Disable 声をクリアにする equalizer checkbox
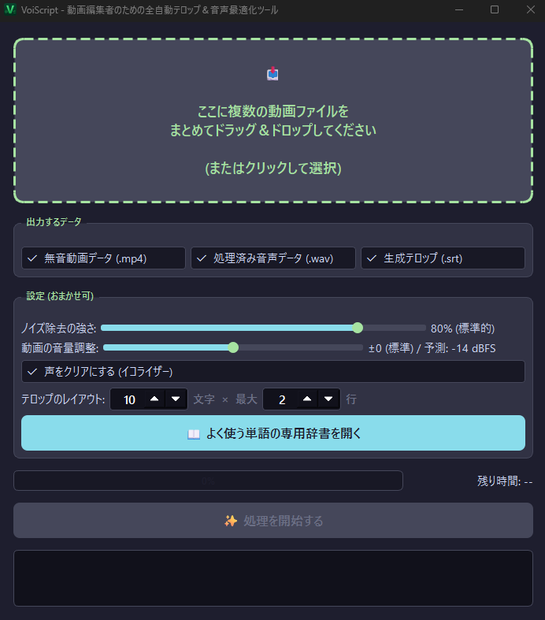This screenshot has height=620, width=545. pos(273,371)
